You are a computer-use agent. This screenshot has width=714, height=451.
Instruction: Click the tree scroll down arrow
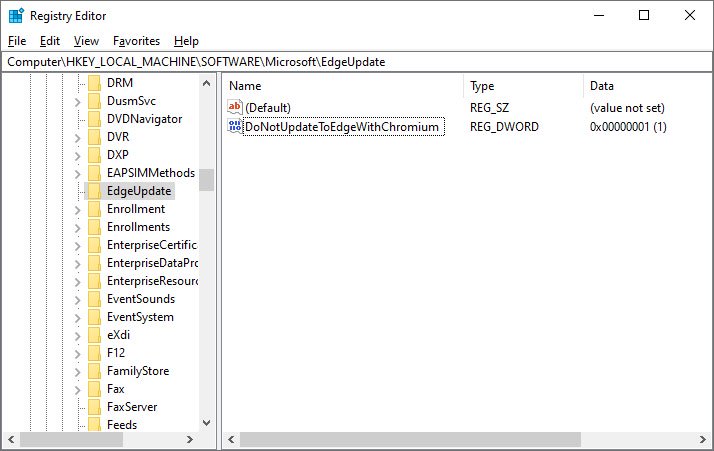click(x=206, y=423)
